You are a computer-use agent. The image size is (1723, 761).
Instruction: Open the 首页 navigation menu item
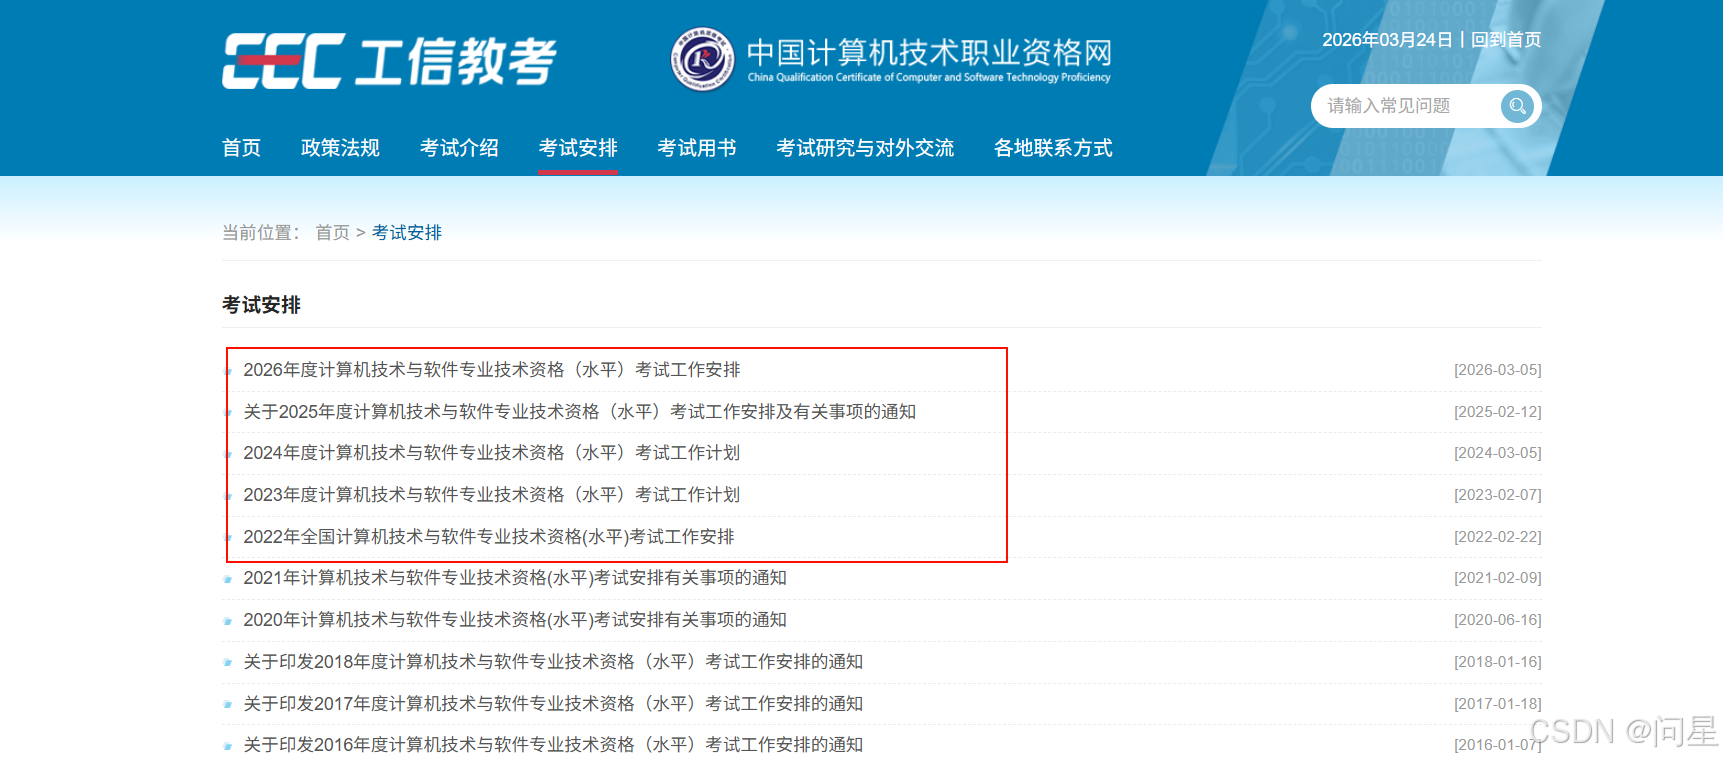241,148
